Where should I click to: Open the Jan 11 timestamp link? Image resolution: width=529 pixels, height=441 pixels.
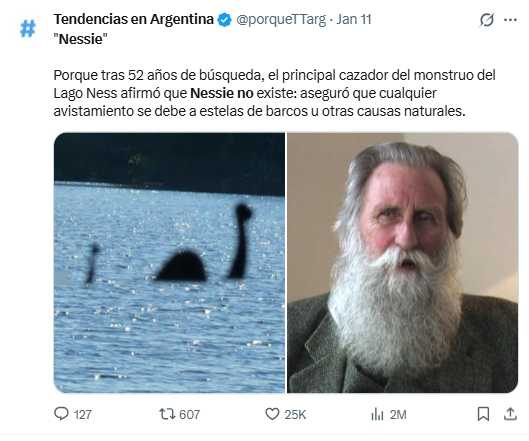pos(354,19)
